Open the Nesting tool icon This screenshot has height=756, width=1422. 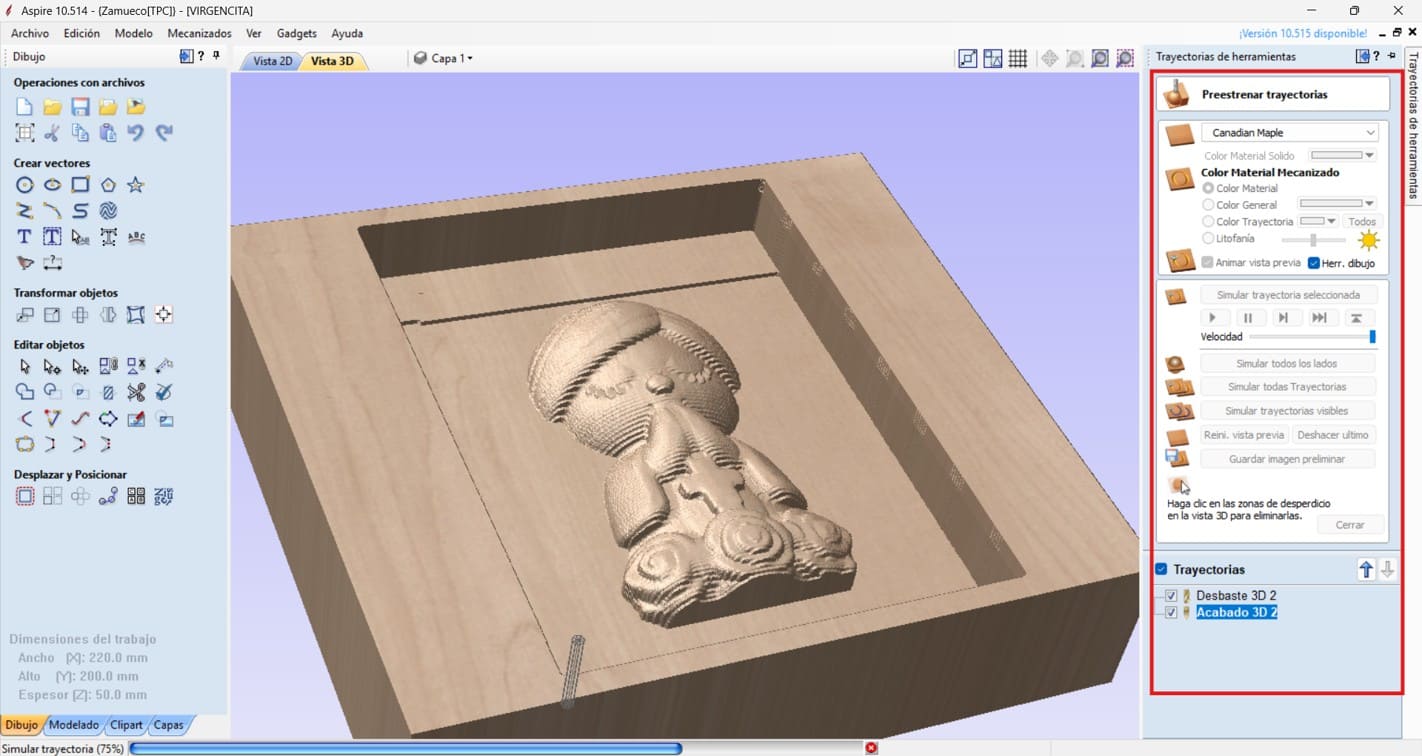[164, 496]
